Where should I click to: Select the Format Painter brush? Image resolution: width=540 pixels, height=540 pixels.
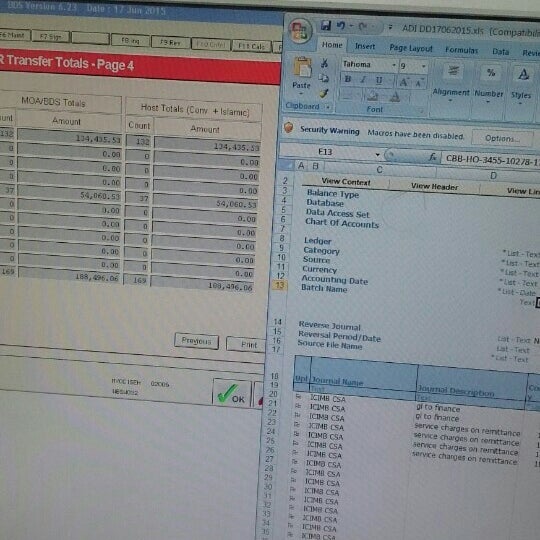pyautogui.click(x=324, y=93)
